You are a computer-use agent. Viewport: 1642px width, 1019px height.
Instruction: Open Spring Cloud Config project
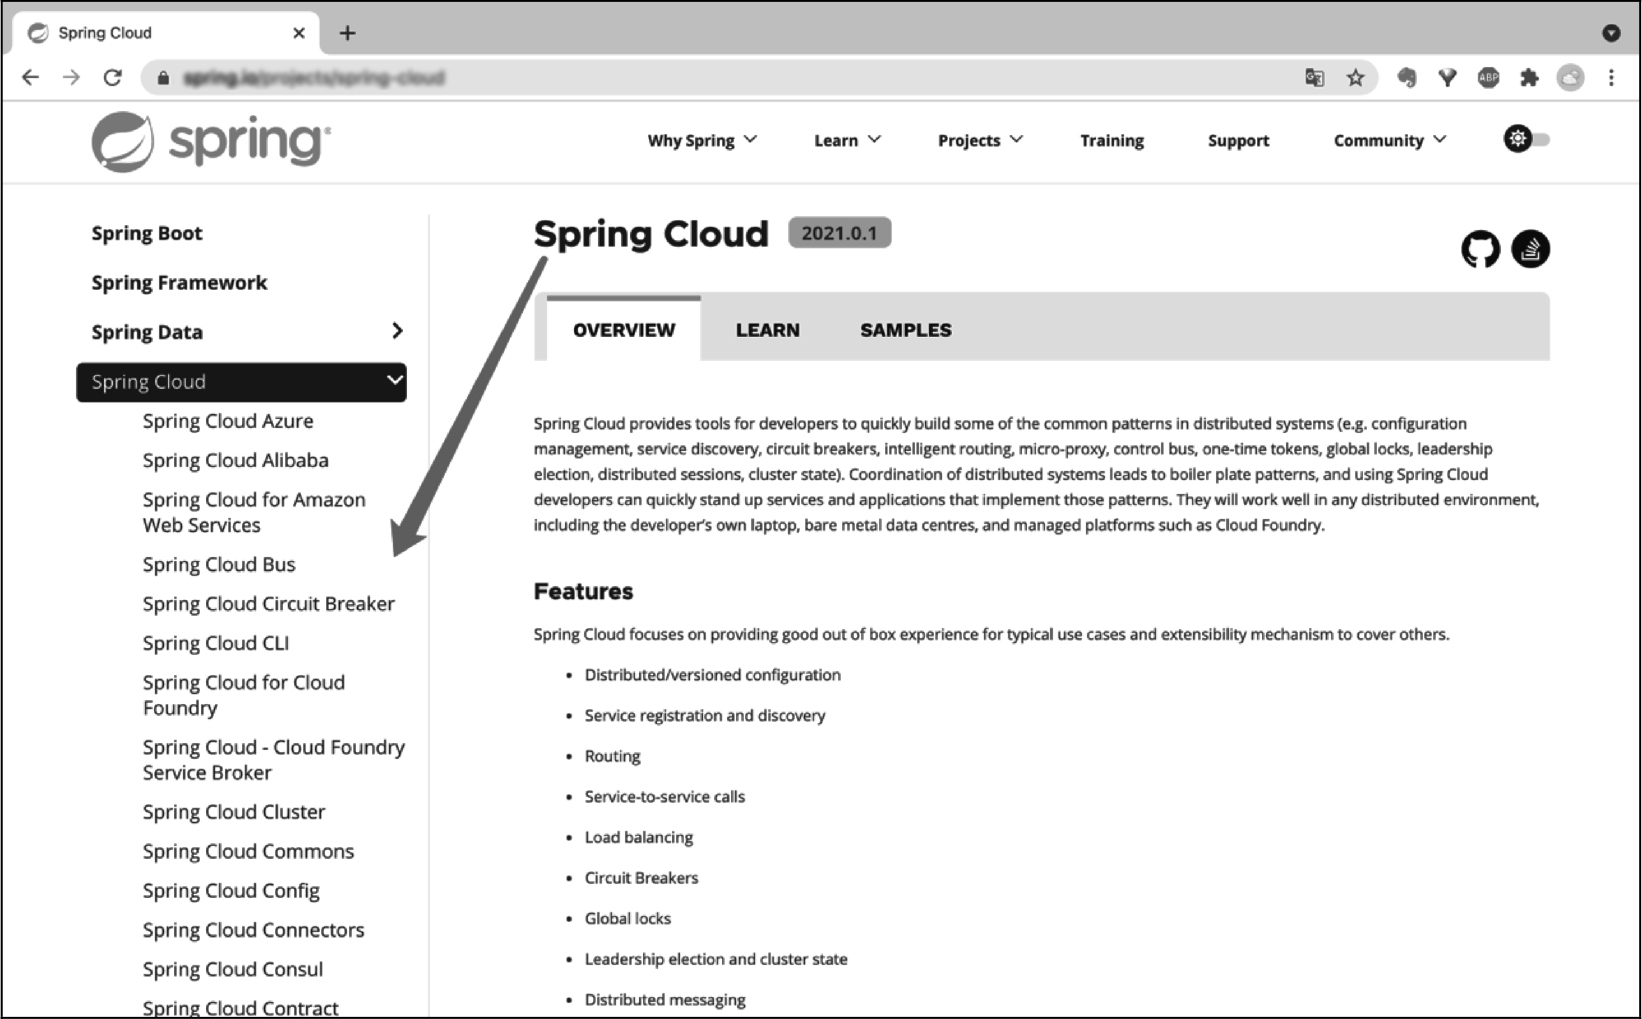(231, 890)
